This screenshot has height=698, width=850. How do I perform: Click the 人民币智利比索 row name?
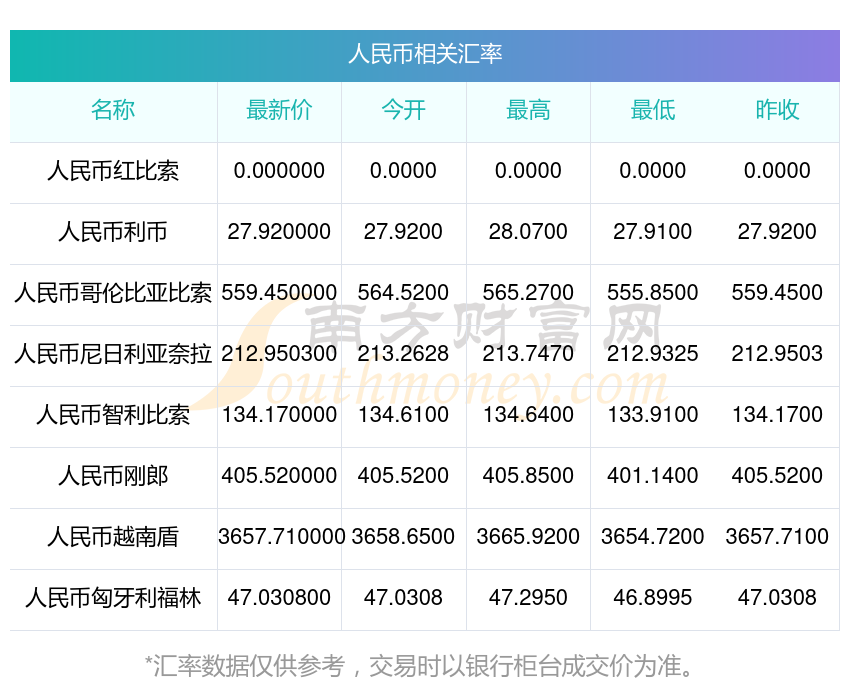113,415
